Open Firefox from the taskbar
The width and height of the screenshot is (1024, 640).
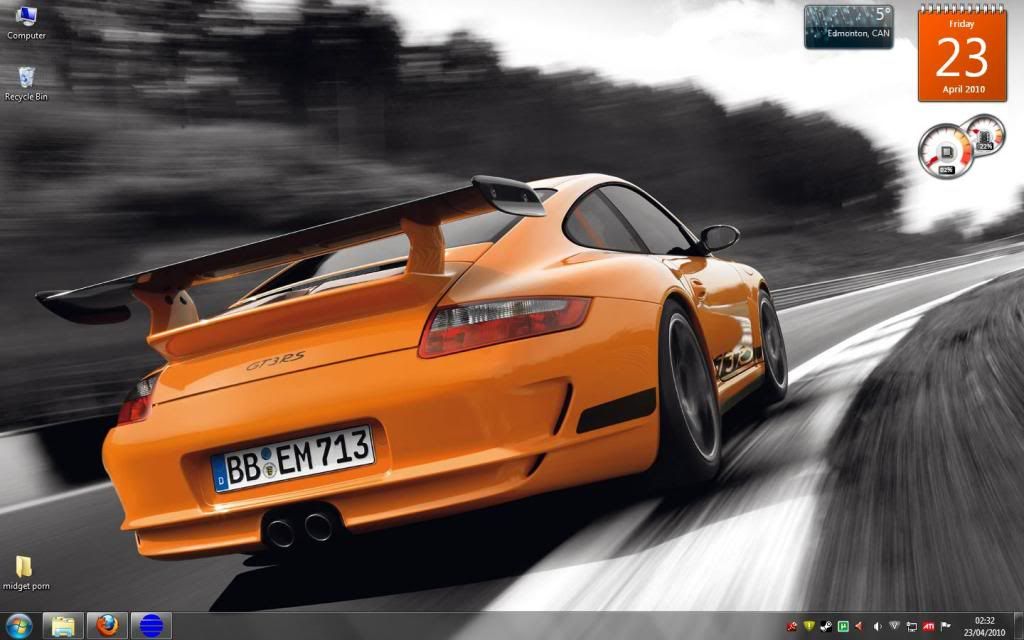click(x=107, y=626)
